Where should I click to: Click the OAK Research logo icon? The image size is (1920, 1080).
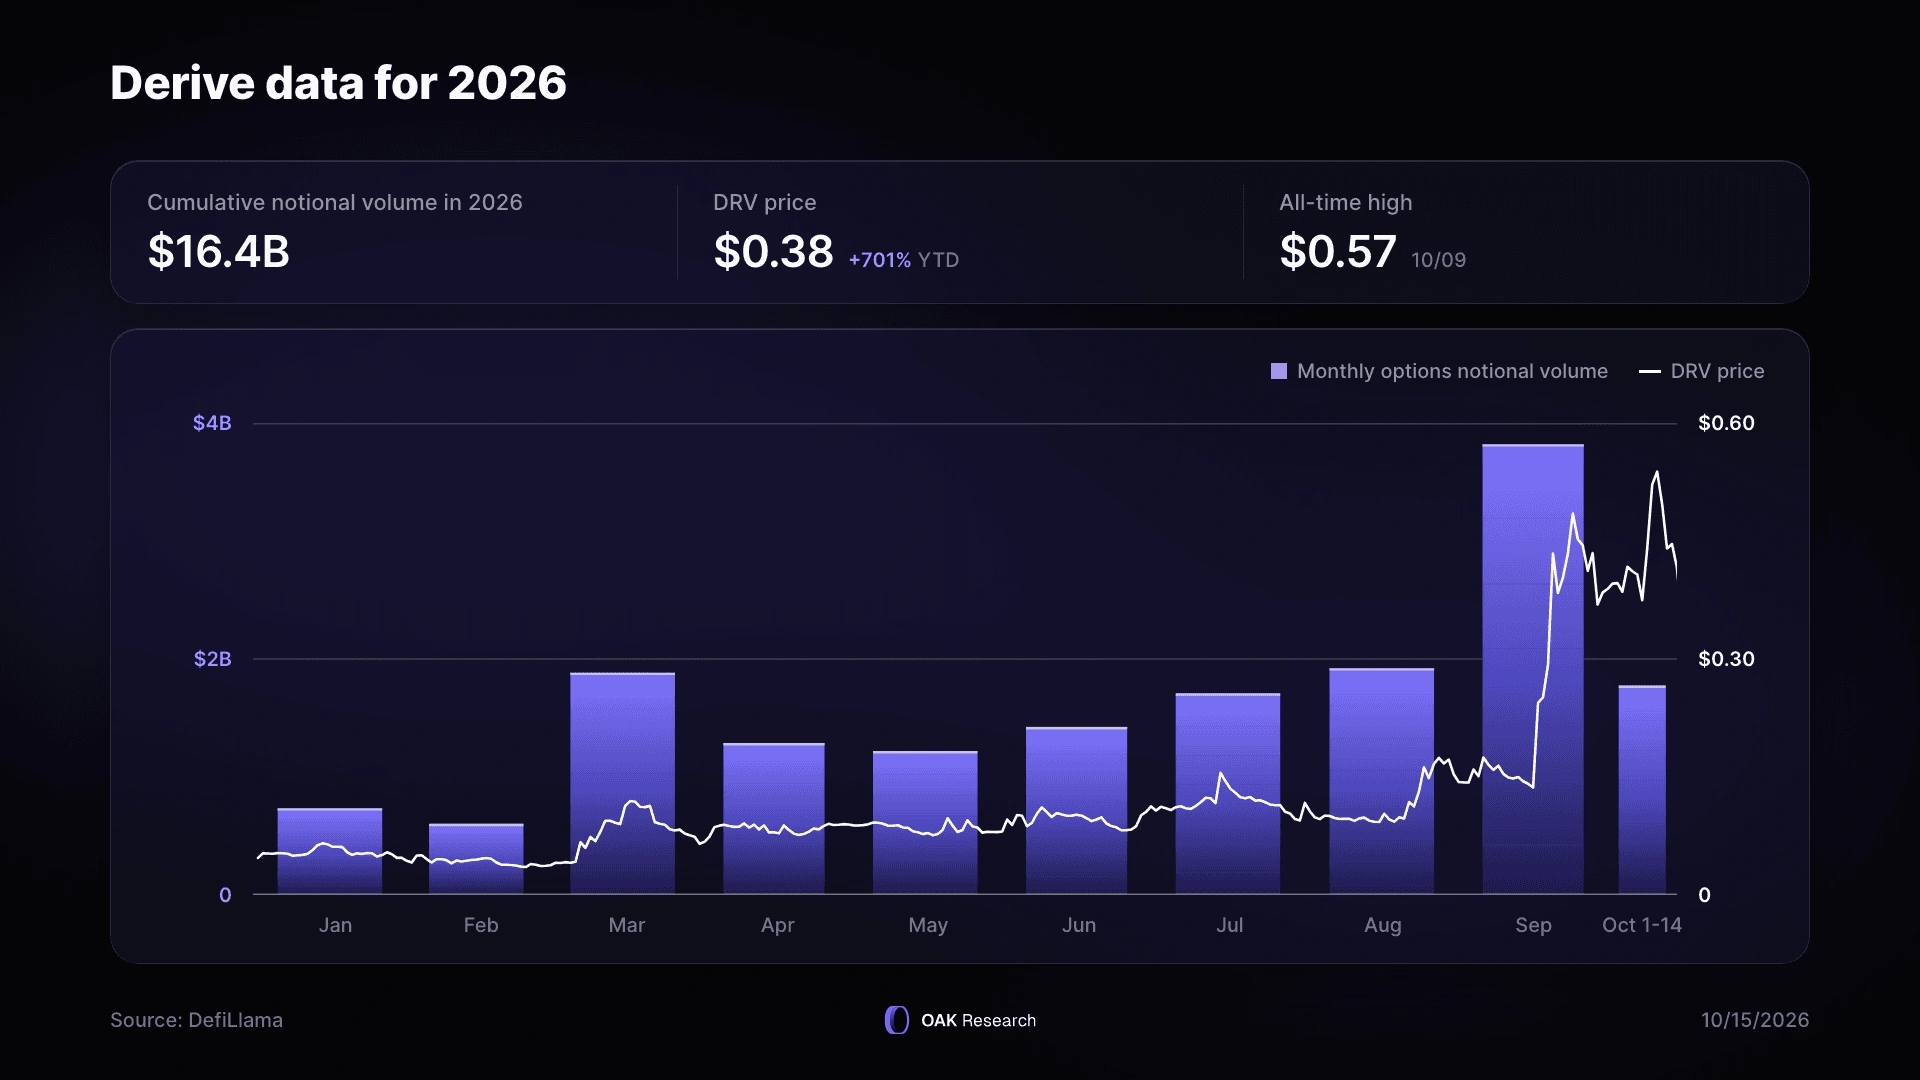tap(897, 1020)
